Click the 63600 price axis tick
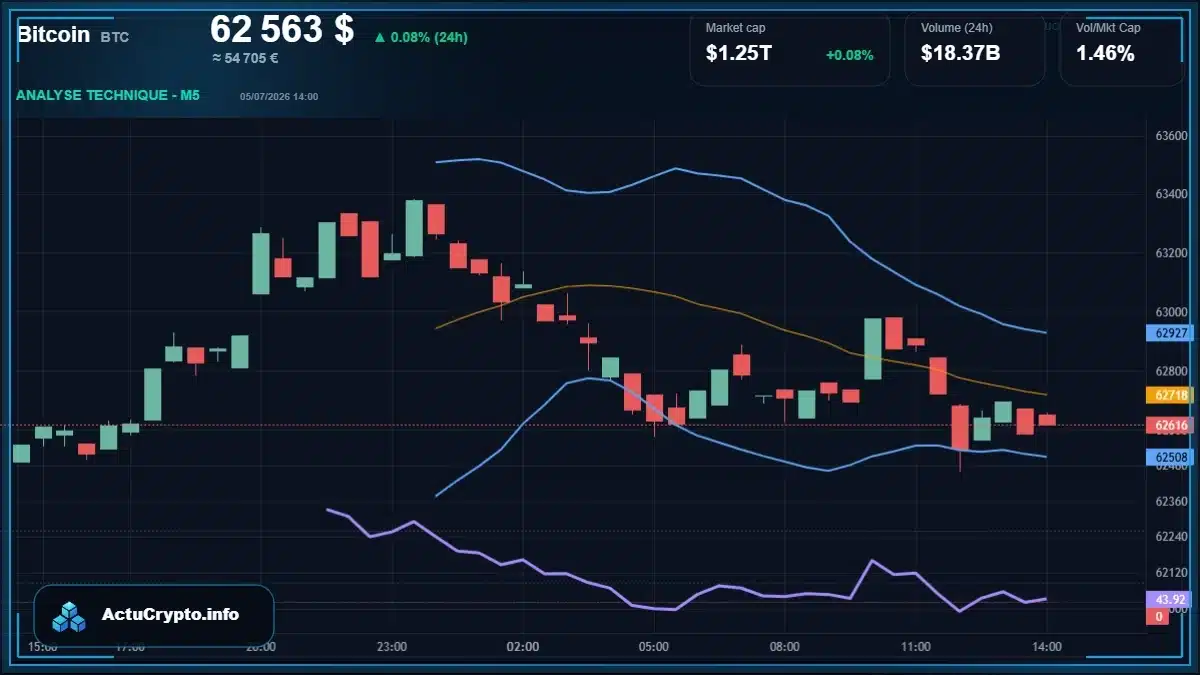The width and height of the screenshot is (1200, 675). [x=1171, y=136]
